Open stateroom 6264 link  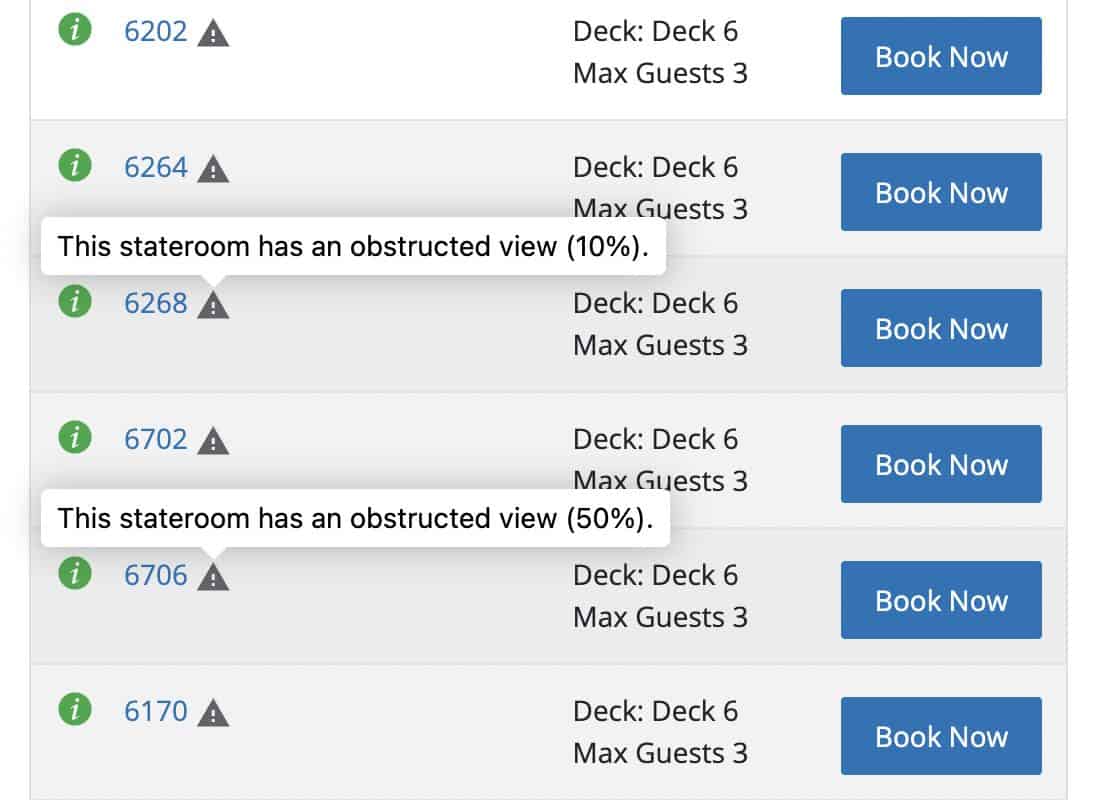click(155, 168)
